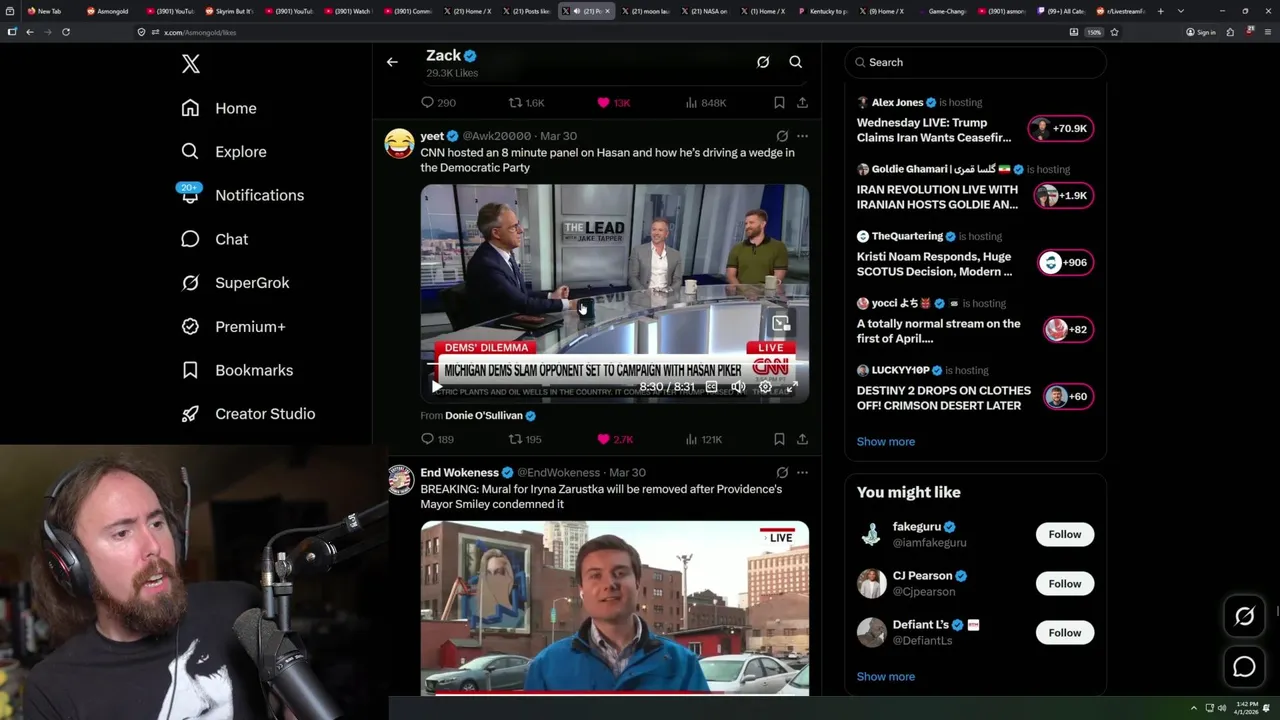Join TheQuartering live space with +906

click(x=1064, y=262)
